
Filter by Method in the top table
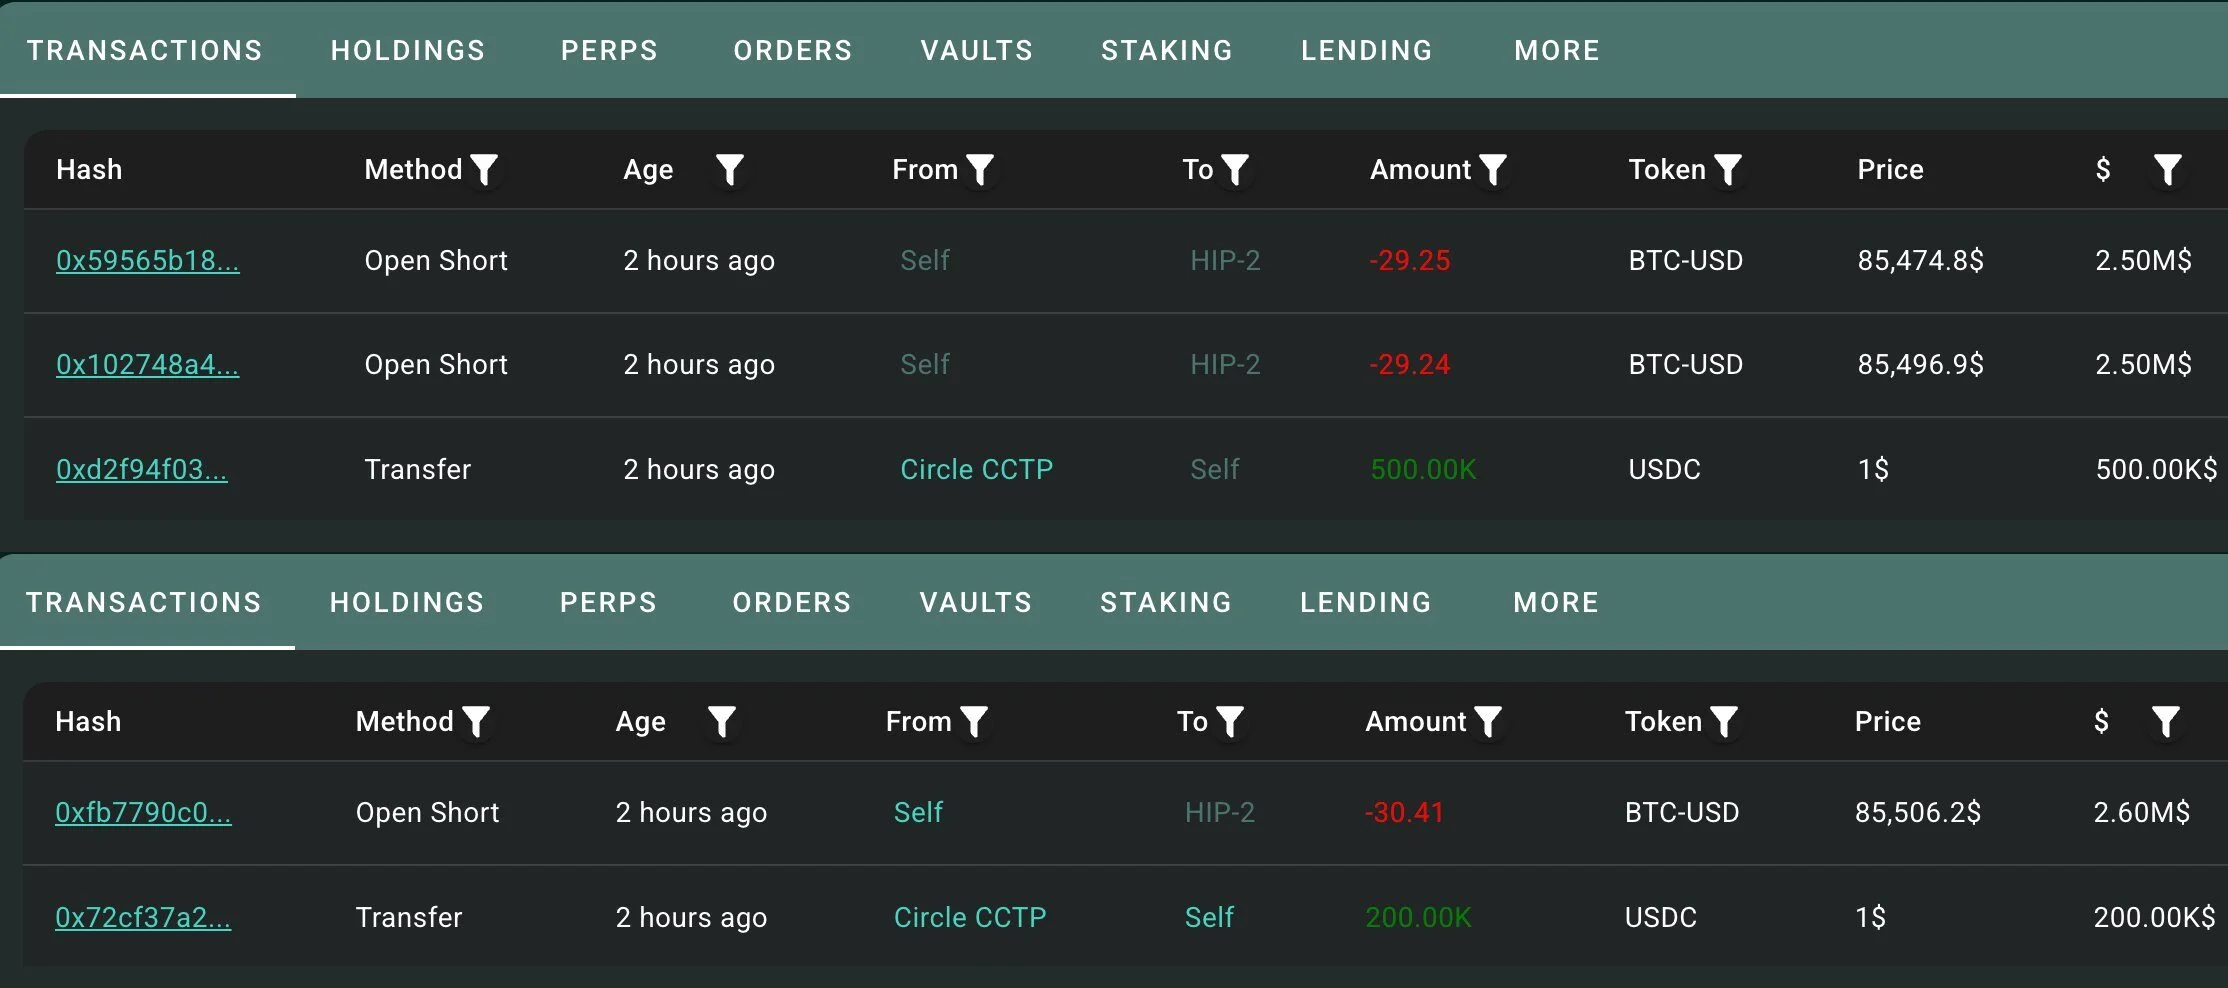click(484, 170)
